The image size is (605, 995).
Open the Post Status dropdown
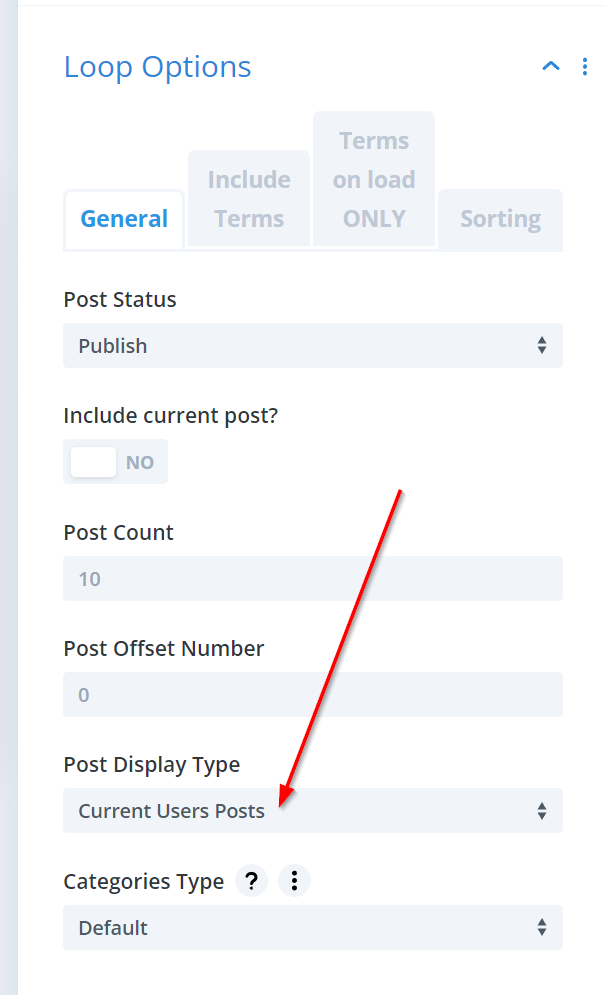pyautogui.click(x=312, y=346)
